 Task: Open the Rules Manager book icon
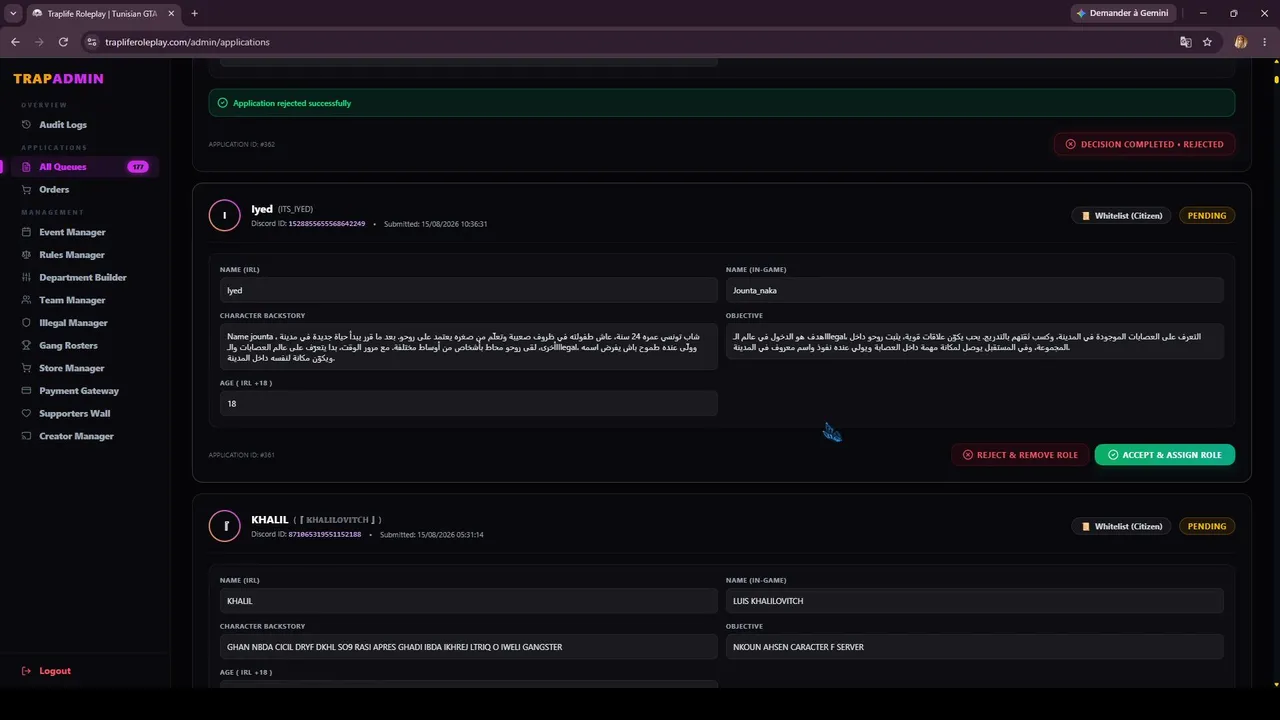point(27,255)
